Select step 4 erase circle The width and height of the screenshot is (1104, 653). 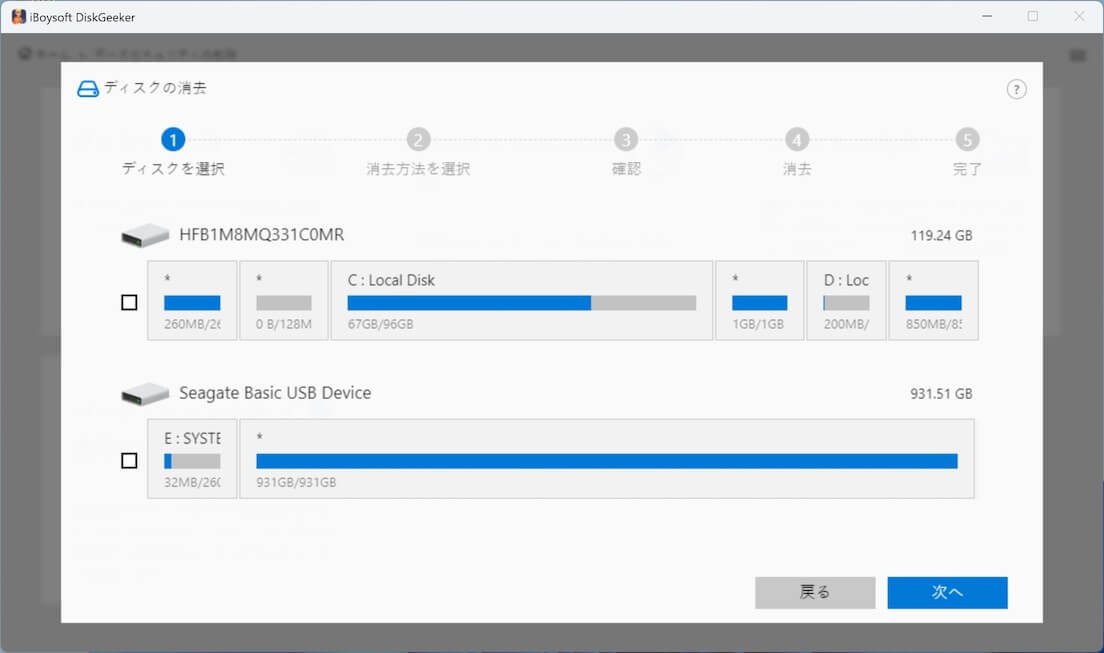point(797,139)
